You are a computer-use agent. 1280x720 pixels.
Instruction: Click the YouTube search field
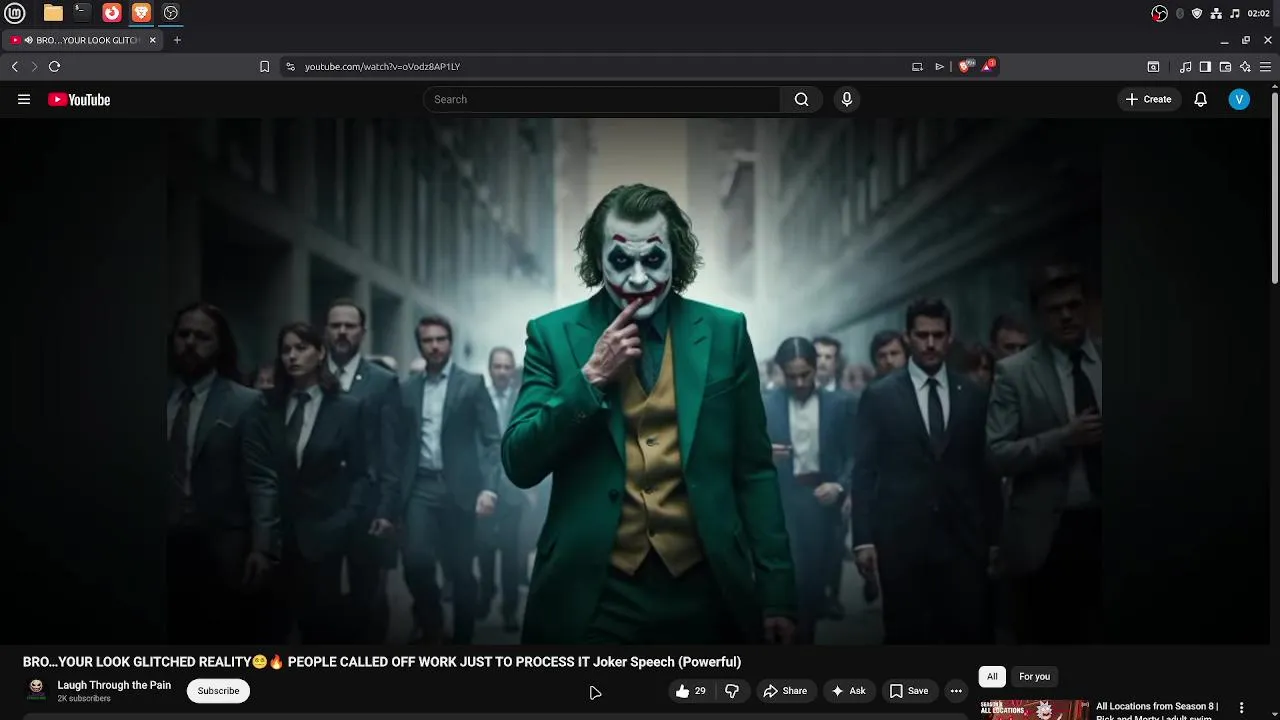click(603, 99)
